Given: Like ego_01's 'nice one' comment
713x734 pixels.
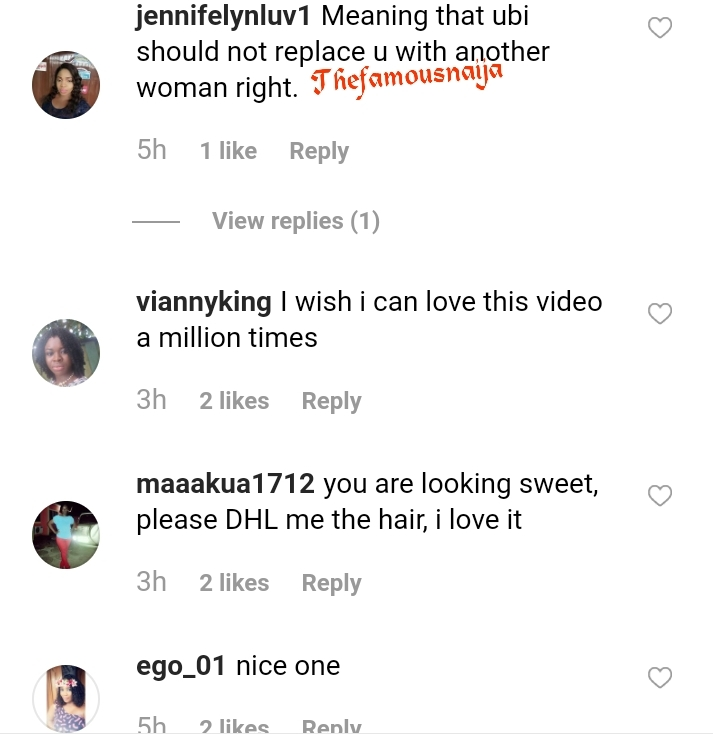Looking at the screenshot, I should click(660, 678).
